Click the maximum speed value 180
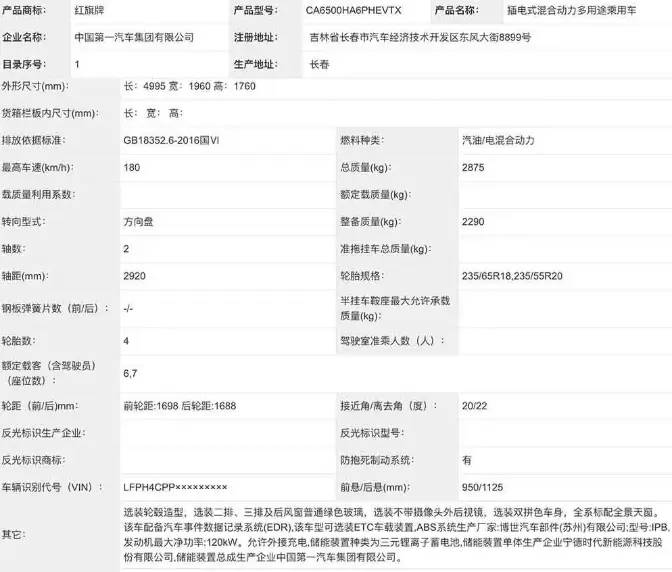 click(x=131, y=167)
